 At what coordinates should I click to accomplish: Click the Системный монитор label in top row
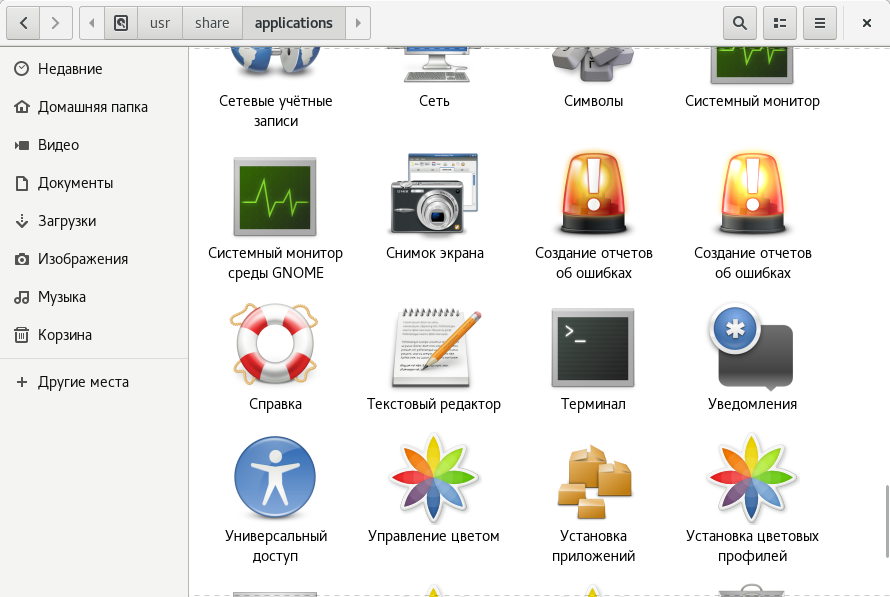pyautogui.click(x=753, y=102)
